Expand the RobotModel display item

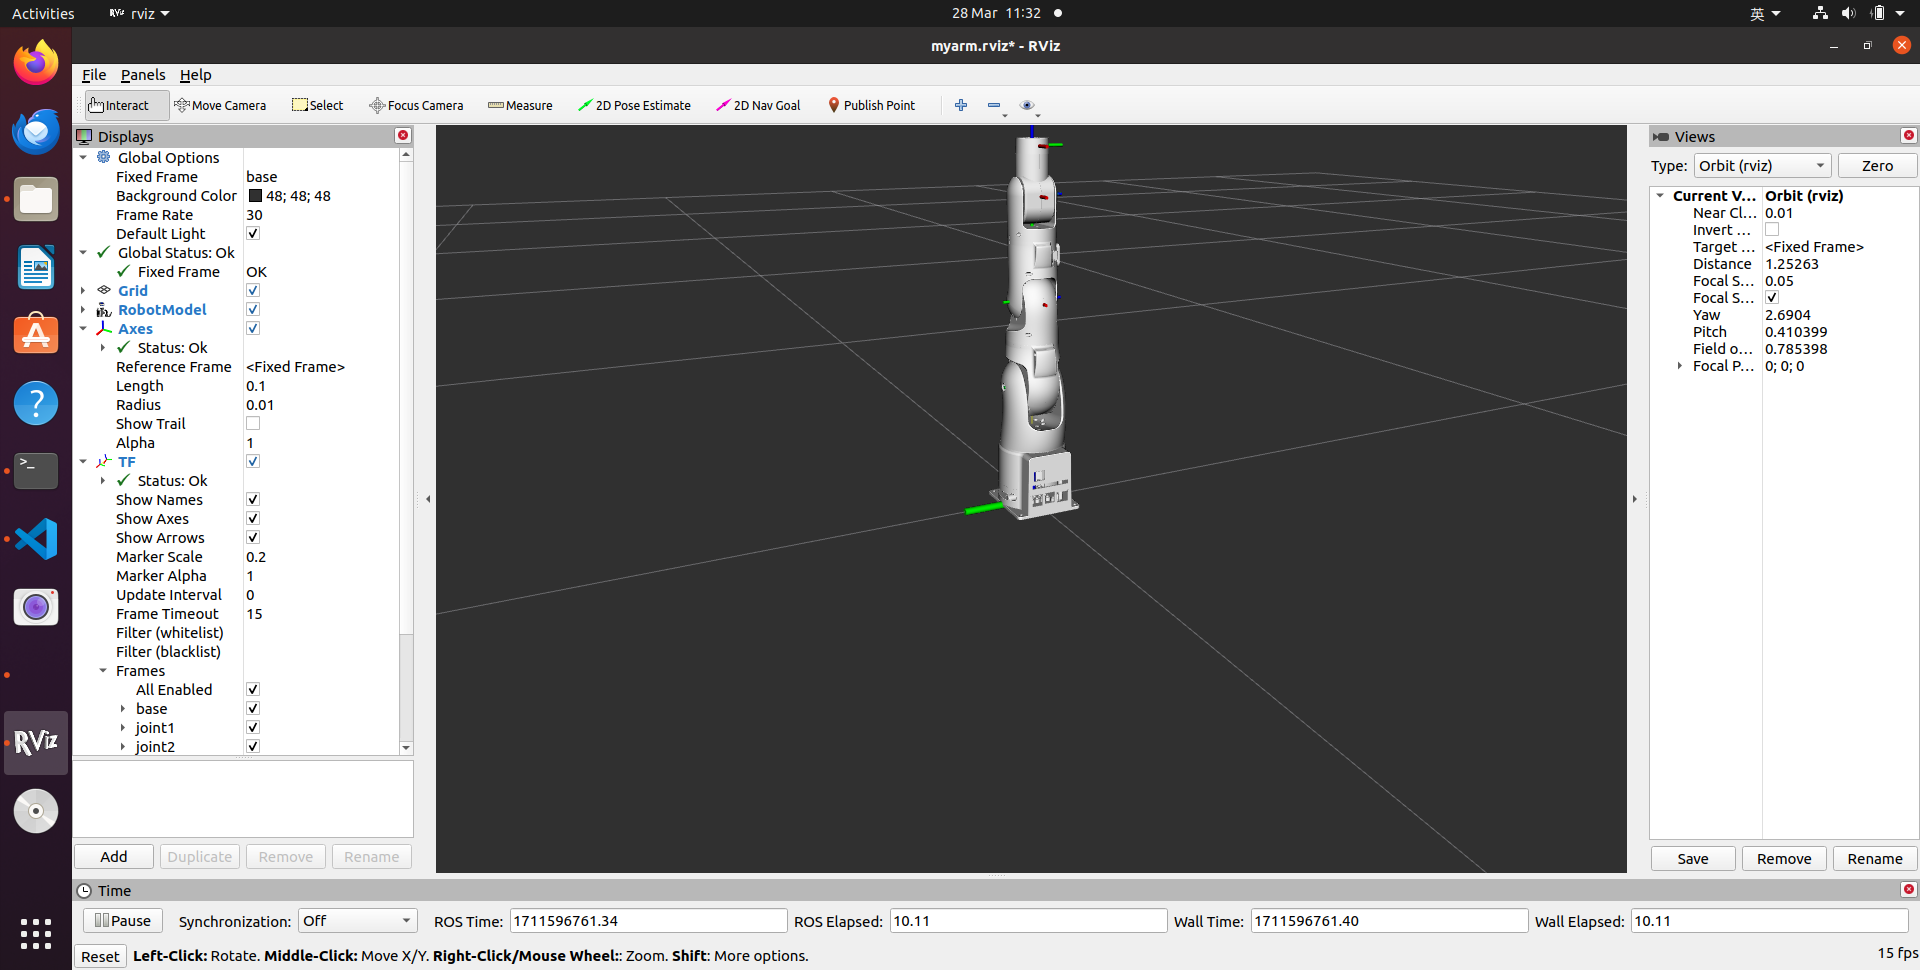tap(84, 309)
